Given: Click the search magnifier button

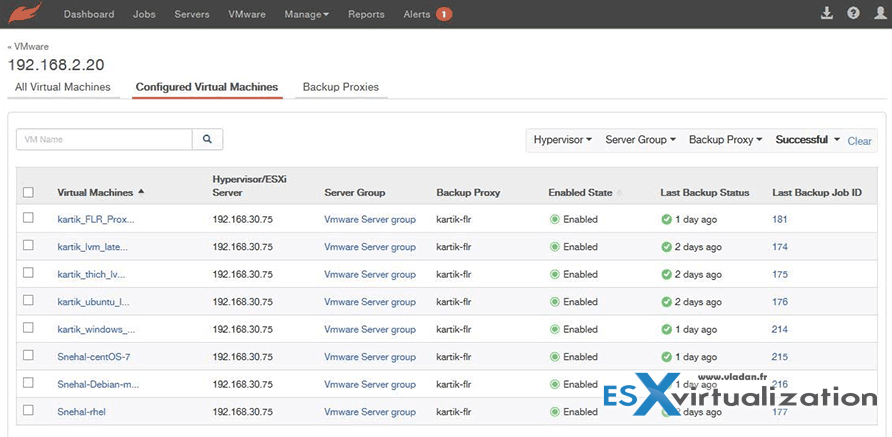Looking at the screenshot, I should click(208, 139).
